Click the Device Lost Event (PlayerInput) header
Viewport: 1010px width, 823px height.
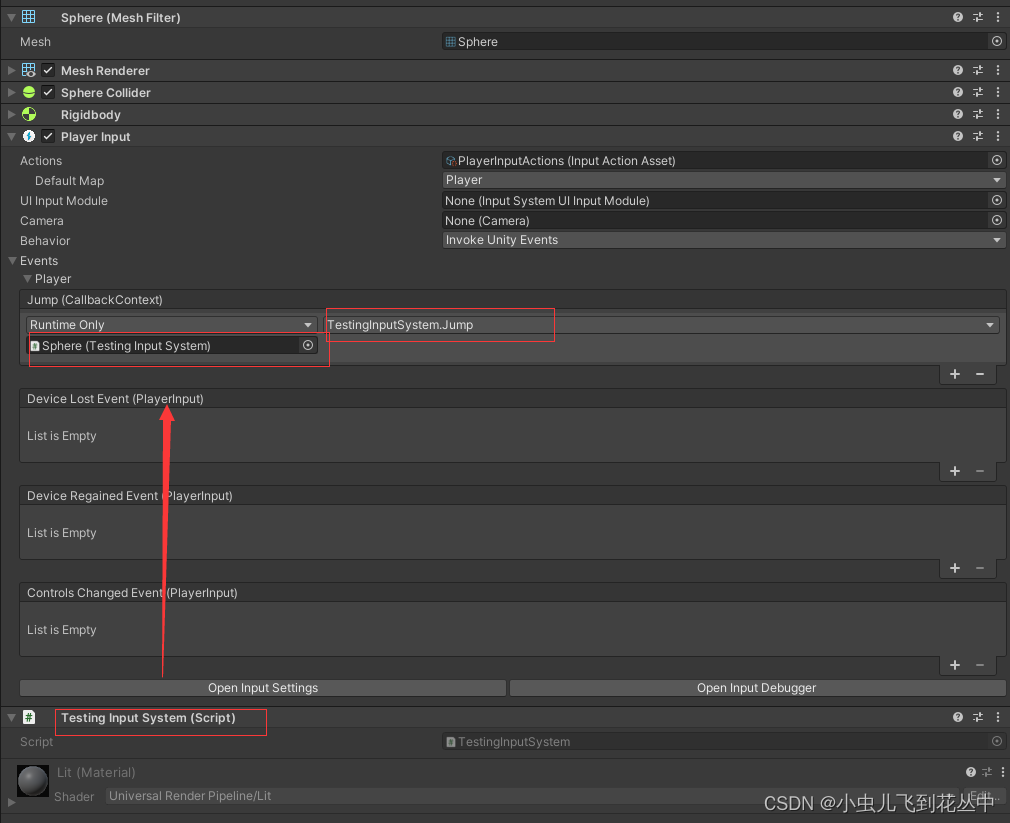(513, 399)
